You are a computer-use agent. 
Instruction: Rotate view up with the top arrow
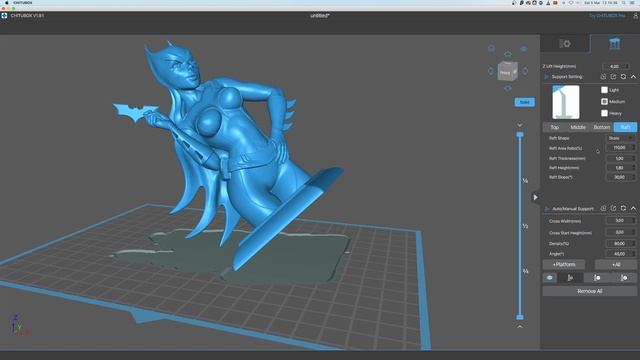[x=508, y=54]
